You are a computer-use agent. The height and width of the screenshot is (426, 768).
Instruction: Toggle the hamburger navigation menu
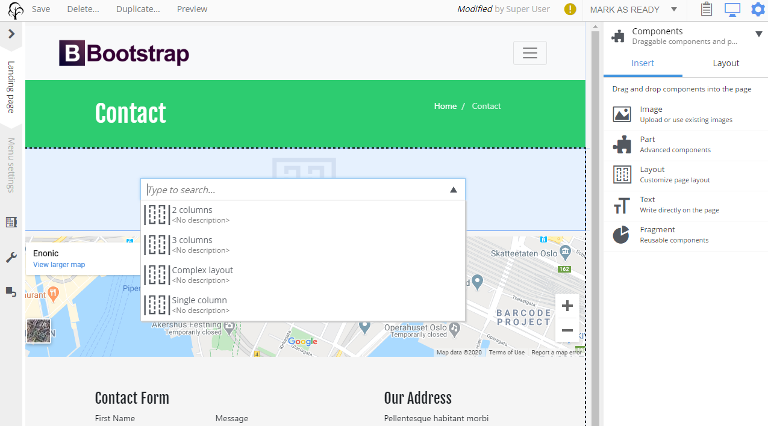[529, 52]
